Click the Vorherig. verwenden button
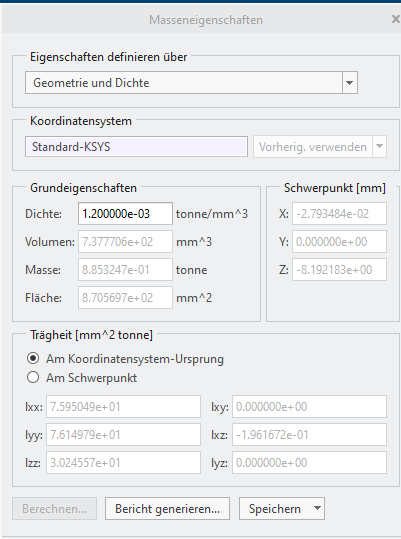Screen dimensions: 401x539 pyautogui.click(x=313, y=147)
